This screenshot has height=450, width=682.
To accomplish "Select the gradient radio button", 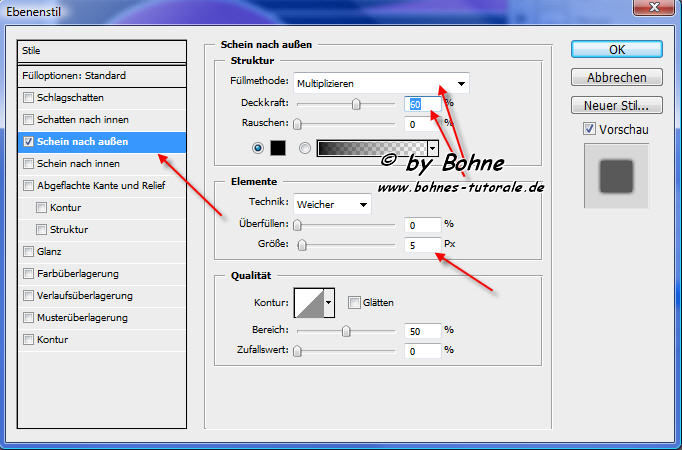I will 303,148.
